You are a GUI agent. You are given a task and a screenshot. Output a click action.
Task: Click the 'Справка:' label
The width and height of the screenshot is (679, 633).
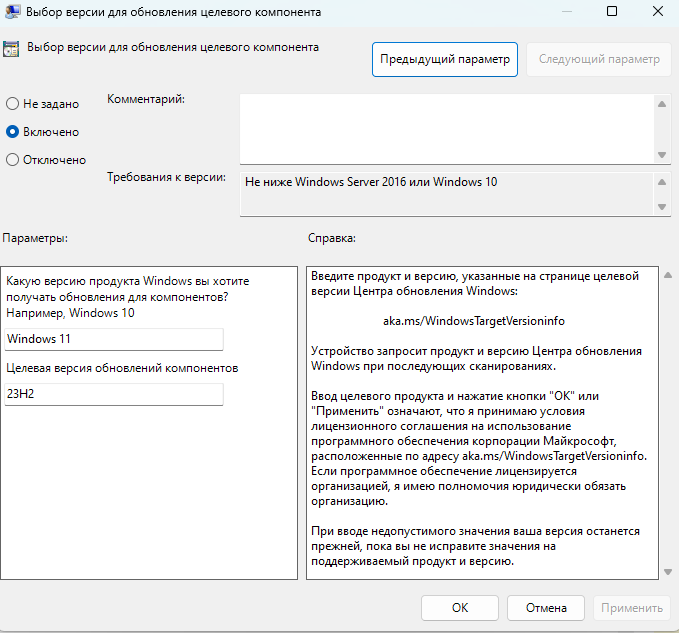click(x=332, y=238)
